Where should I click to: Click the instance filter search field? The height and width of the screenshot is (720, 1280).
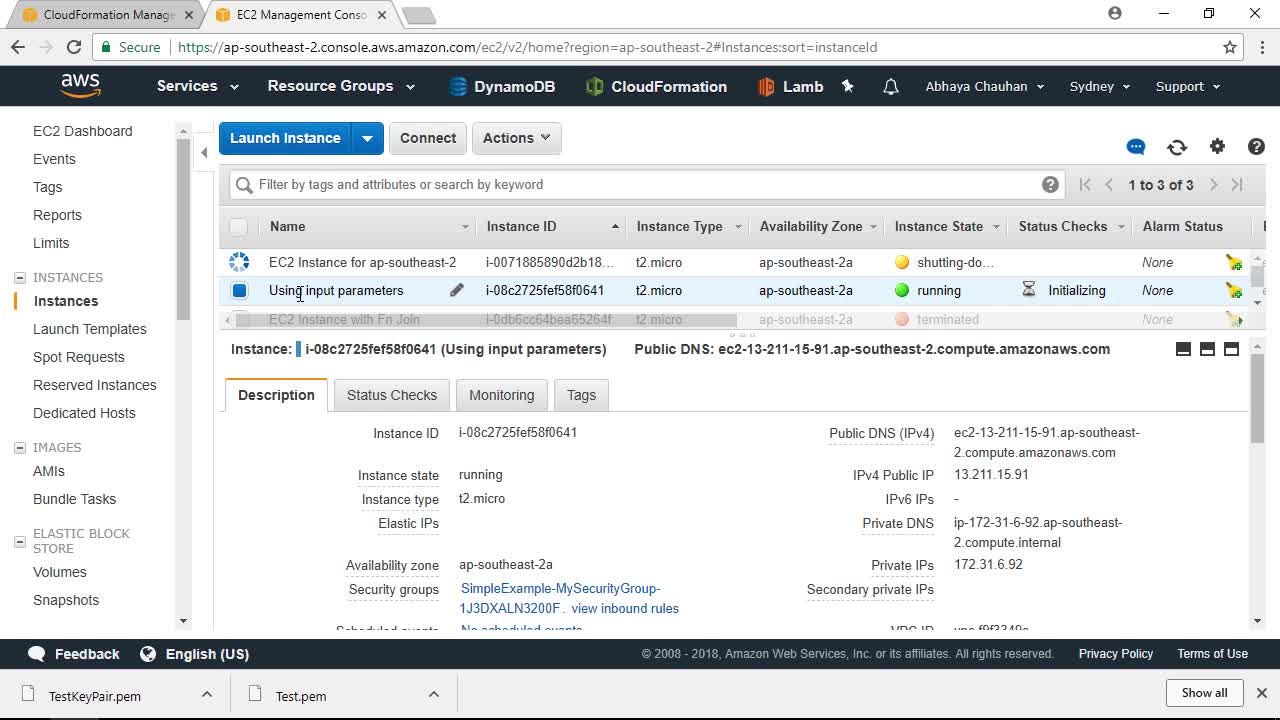645,184
